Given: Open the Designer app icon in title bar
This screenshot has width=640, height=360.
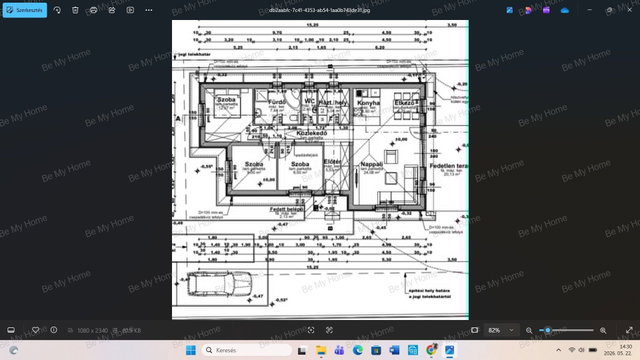Looking at the screenshot, I should click(x=509, y=10).
